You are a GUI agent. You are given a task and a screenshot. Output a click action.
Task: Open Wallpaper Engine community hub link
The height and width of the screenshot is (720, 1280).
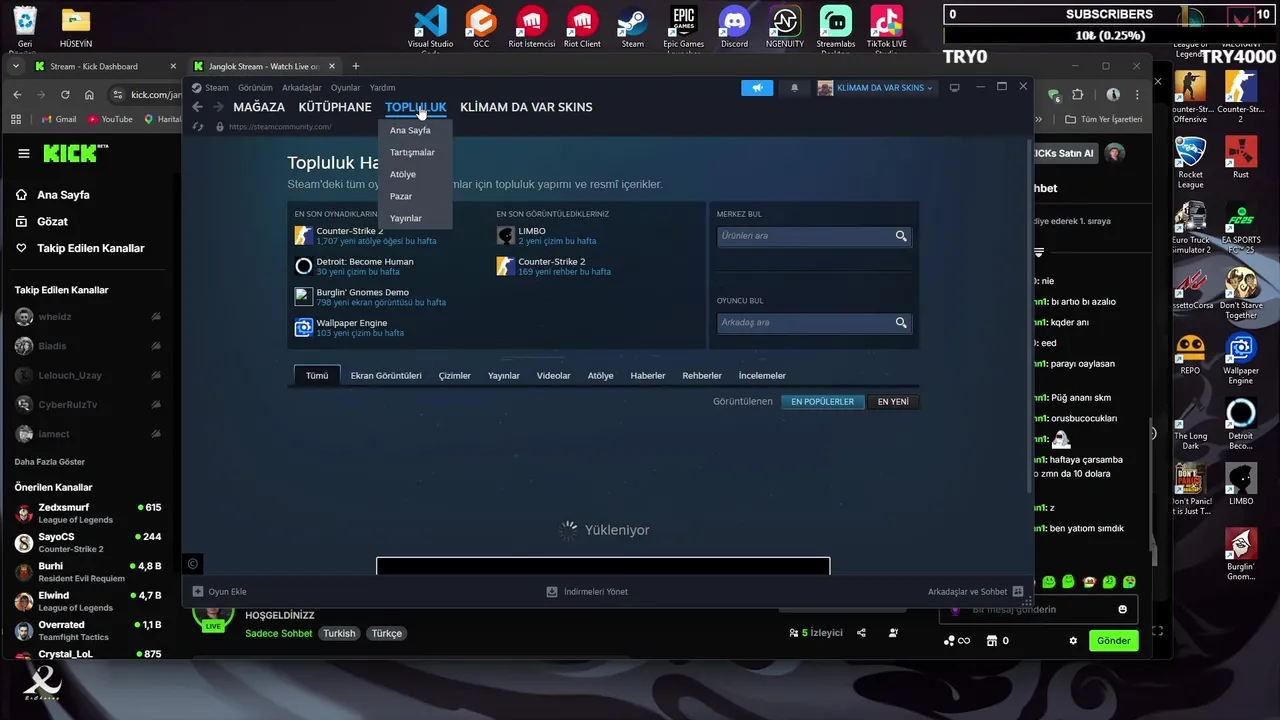click(x=351, y=324)
